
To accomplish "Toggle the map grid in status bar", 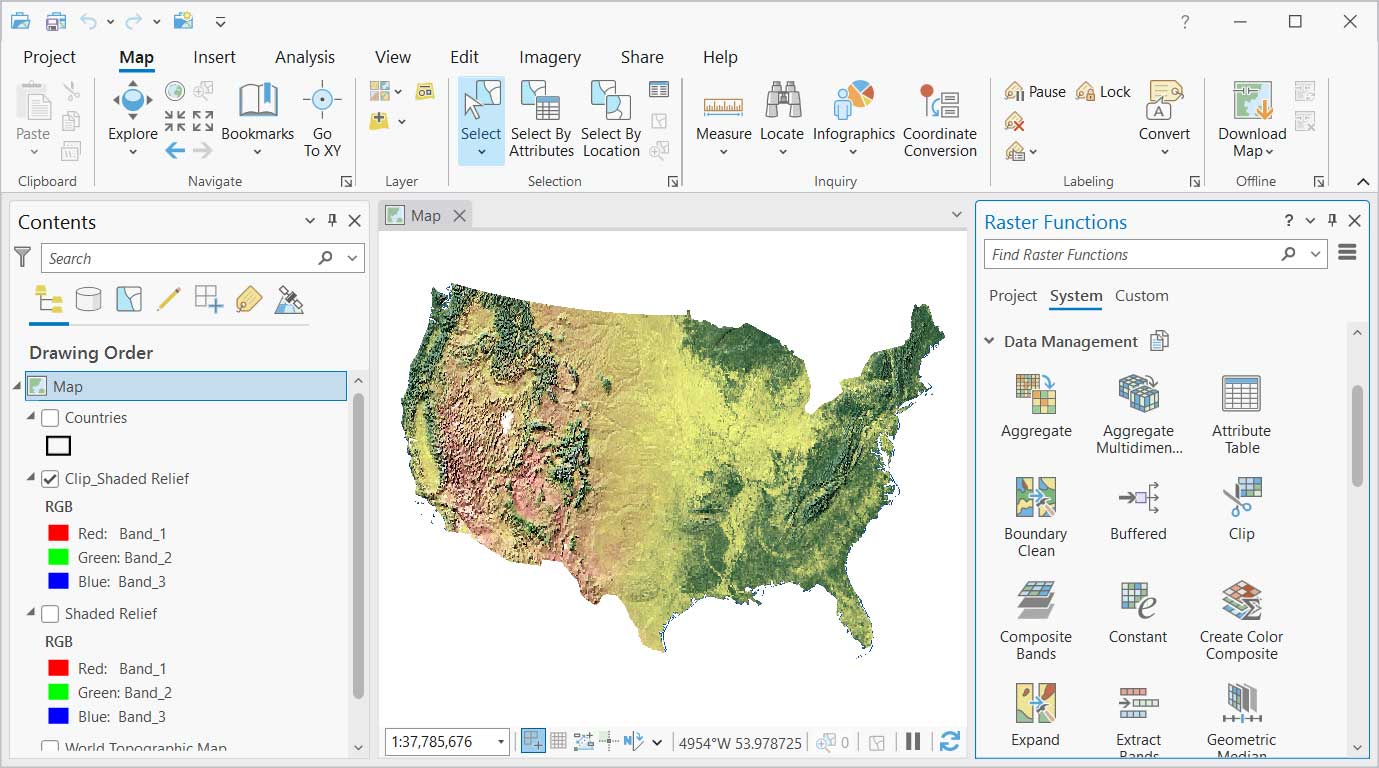I will click(558, 741).
